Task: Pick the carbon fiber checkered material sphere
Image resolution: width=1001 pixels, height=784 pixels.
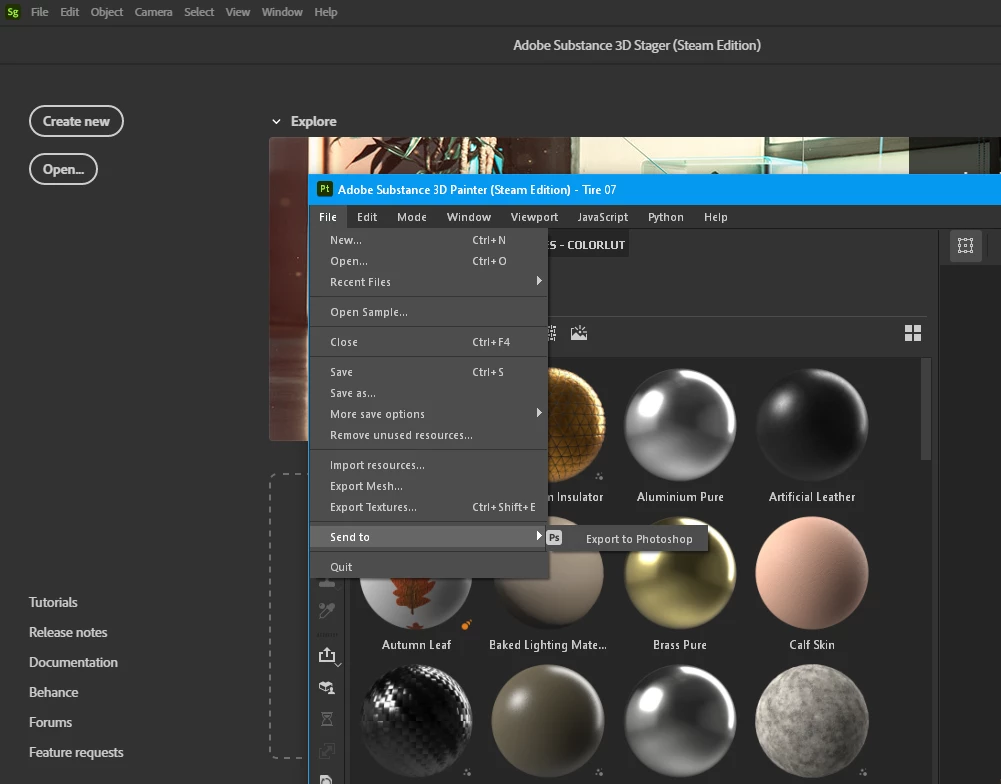Action: [x=416, y=721]
